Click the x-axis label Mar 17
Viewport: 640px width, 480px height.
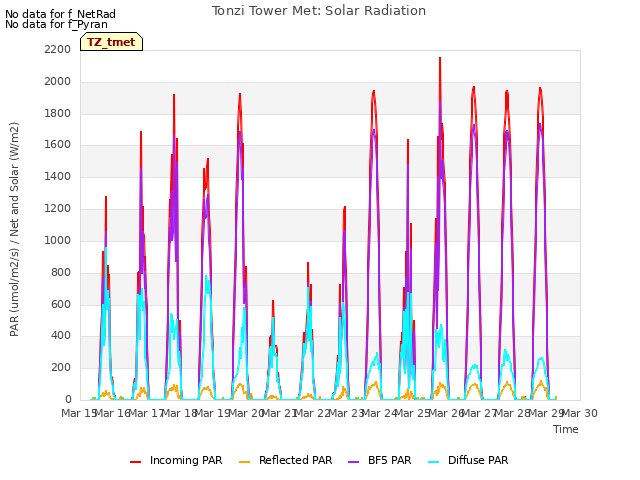[x=147, y=413]
